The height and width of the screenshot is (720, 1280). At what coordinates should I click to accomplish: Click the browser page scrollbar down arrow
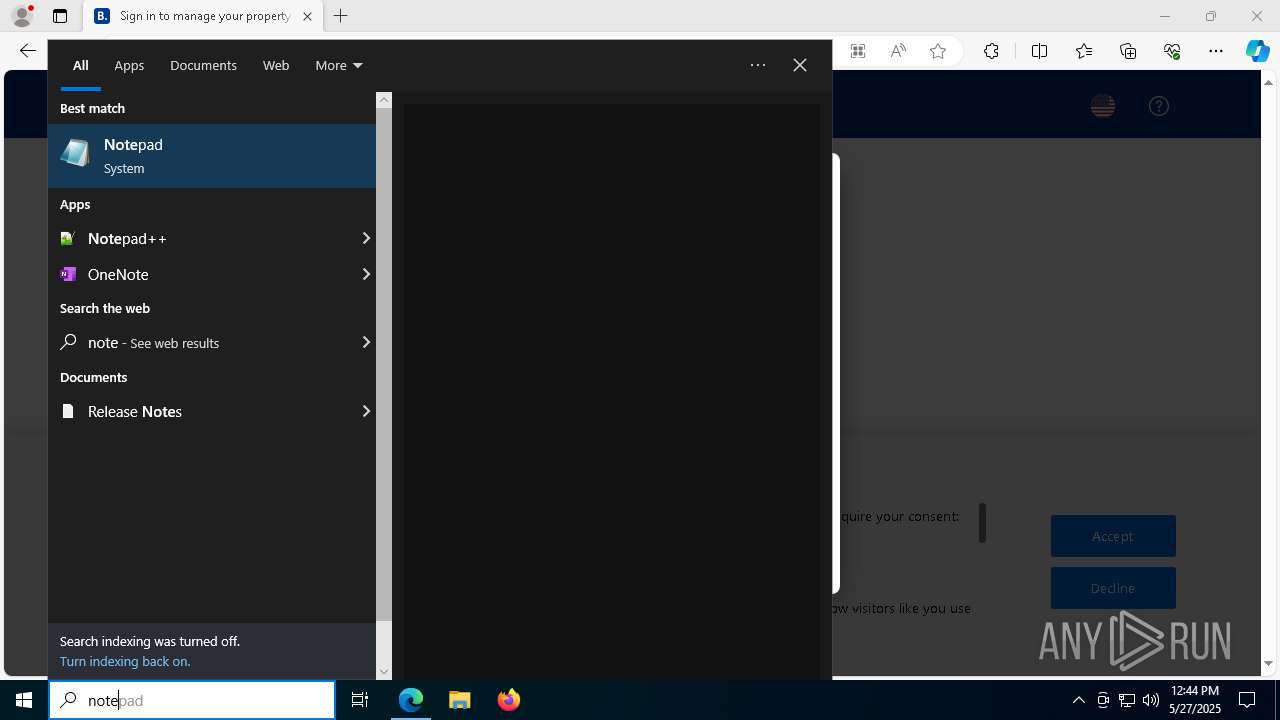pyautogui.click(x=1269, y=663)
